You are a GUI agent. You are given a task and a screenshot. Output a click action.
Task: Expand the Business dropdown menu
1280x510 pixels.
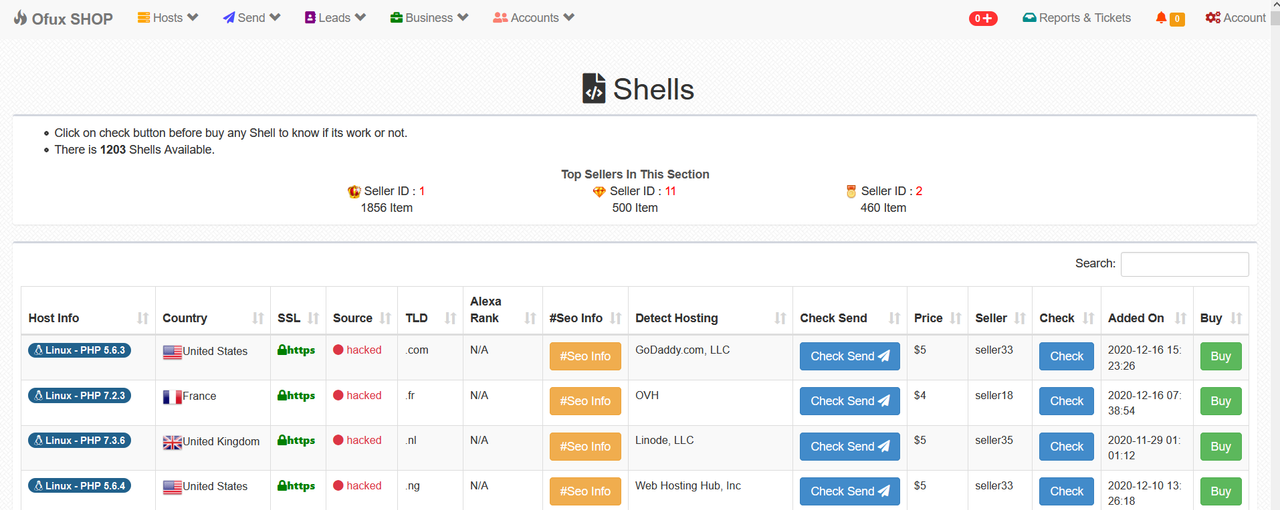(429, 18)
